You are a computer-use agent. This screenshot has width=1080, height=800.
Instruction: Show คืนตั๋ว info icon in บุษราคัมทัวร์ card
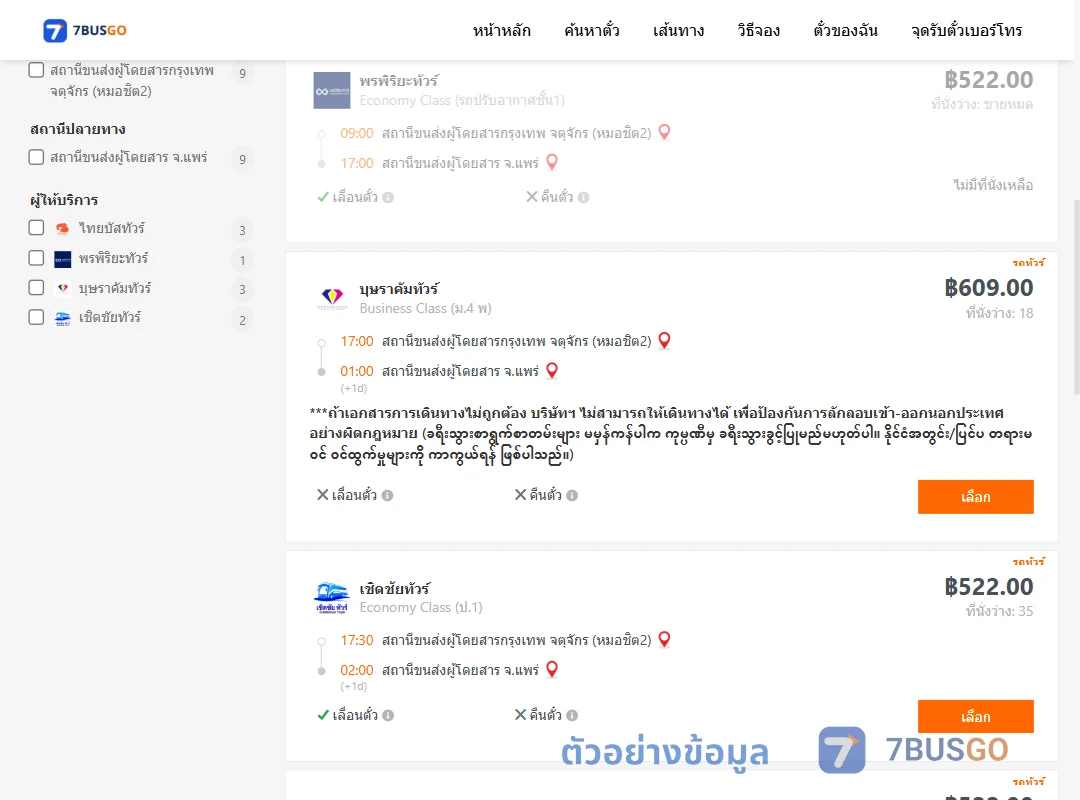(x=572, y=495)
